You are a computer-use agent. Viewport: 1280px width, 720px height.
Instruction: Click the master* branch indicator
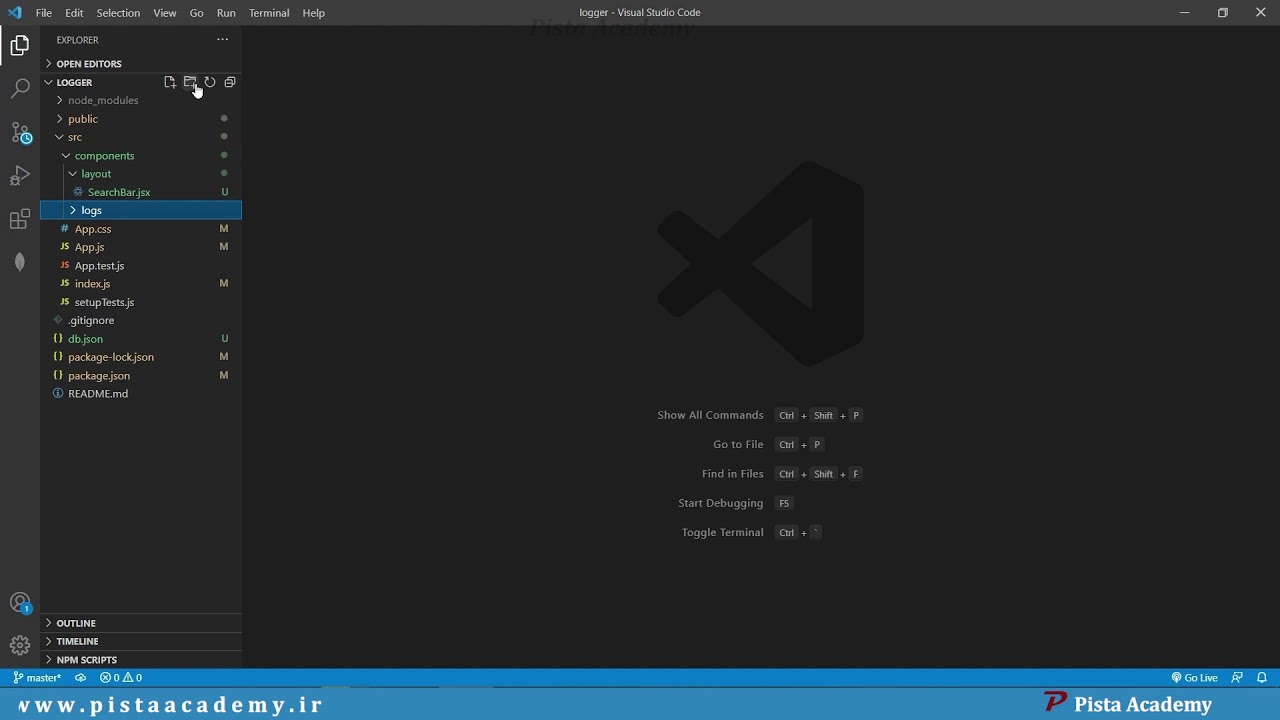37,678
